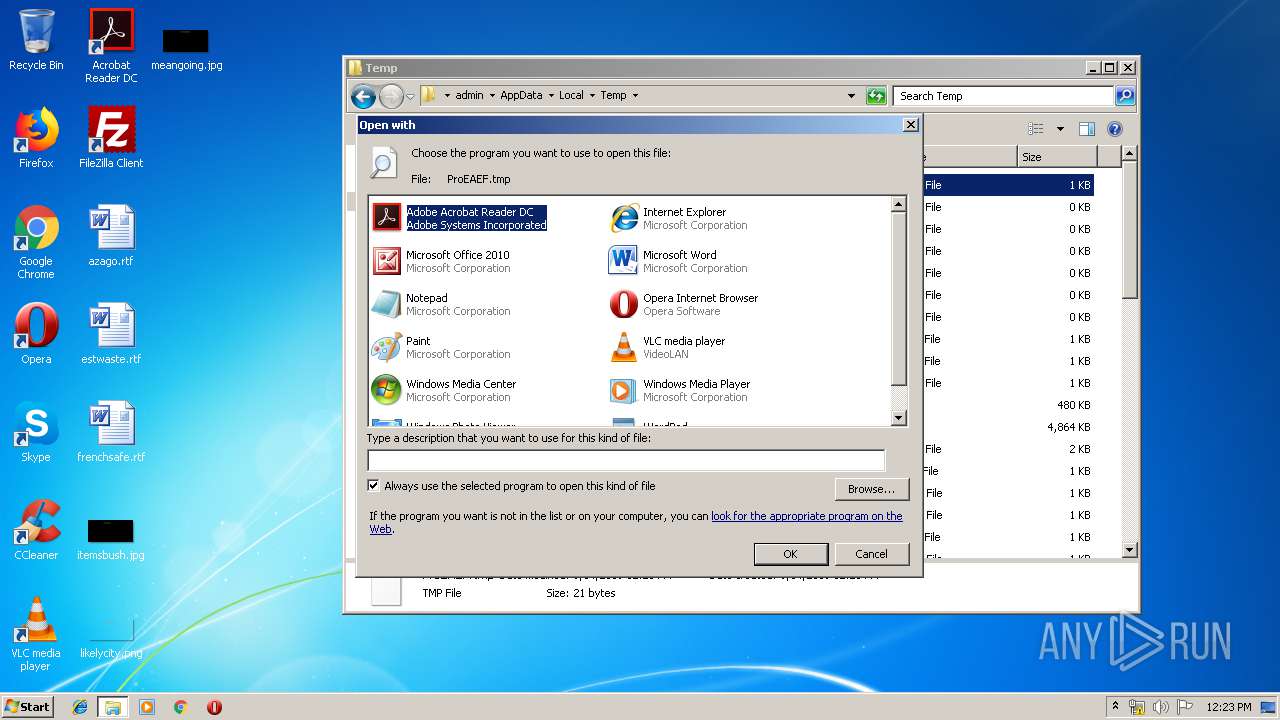Click the program list scroll up arrow
Screen dimensions: 1280x720
898,205
